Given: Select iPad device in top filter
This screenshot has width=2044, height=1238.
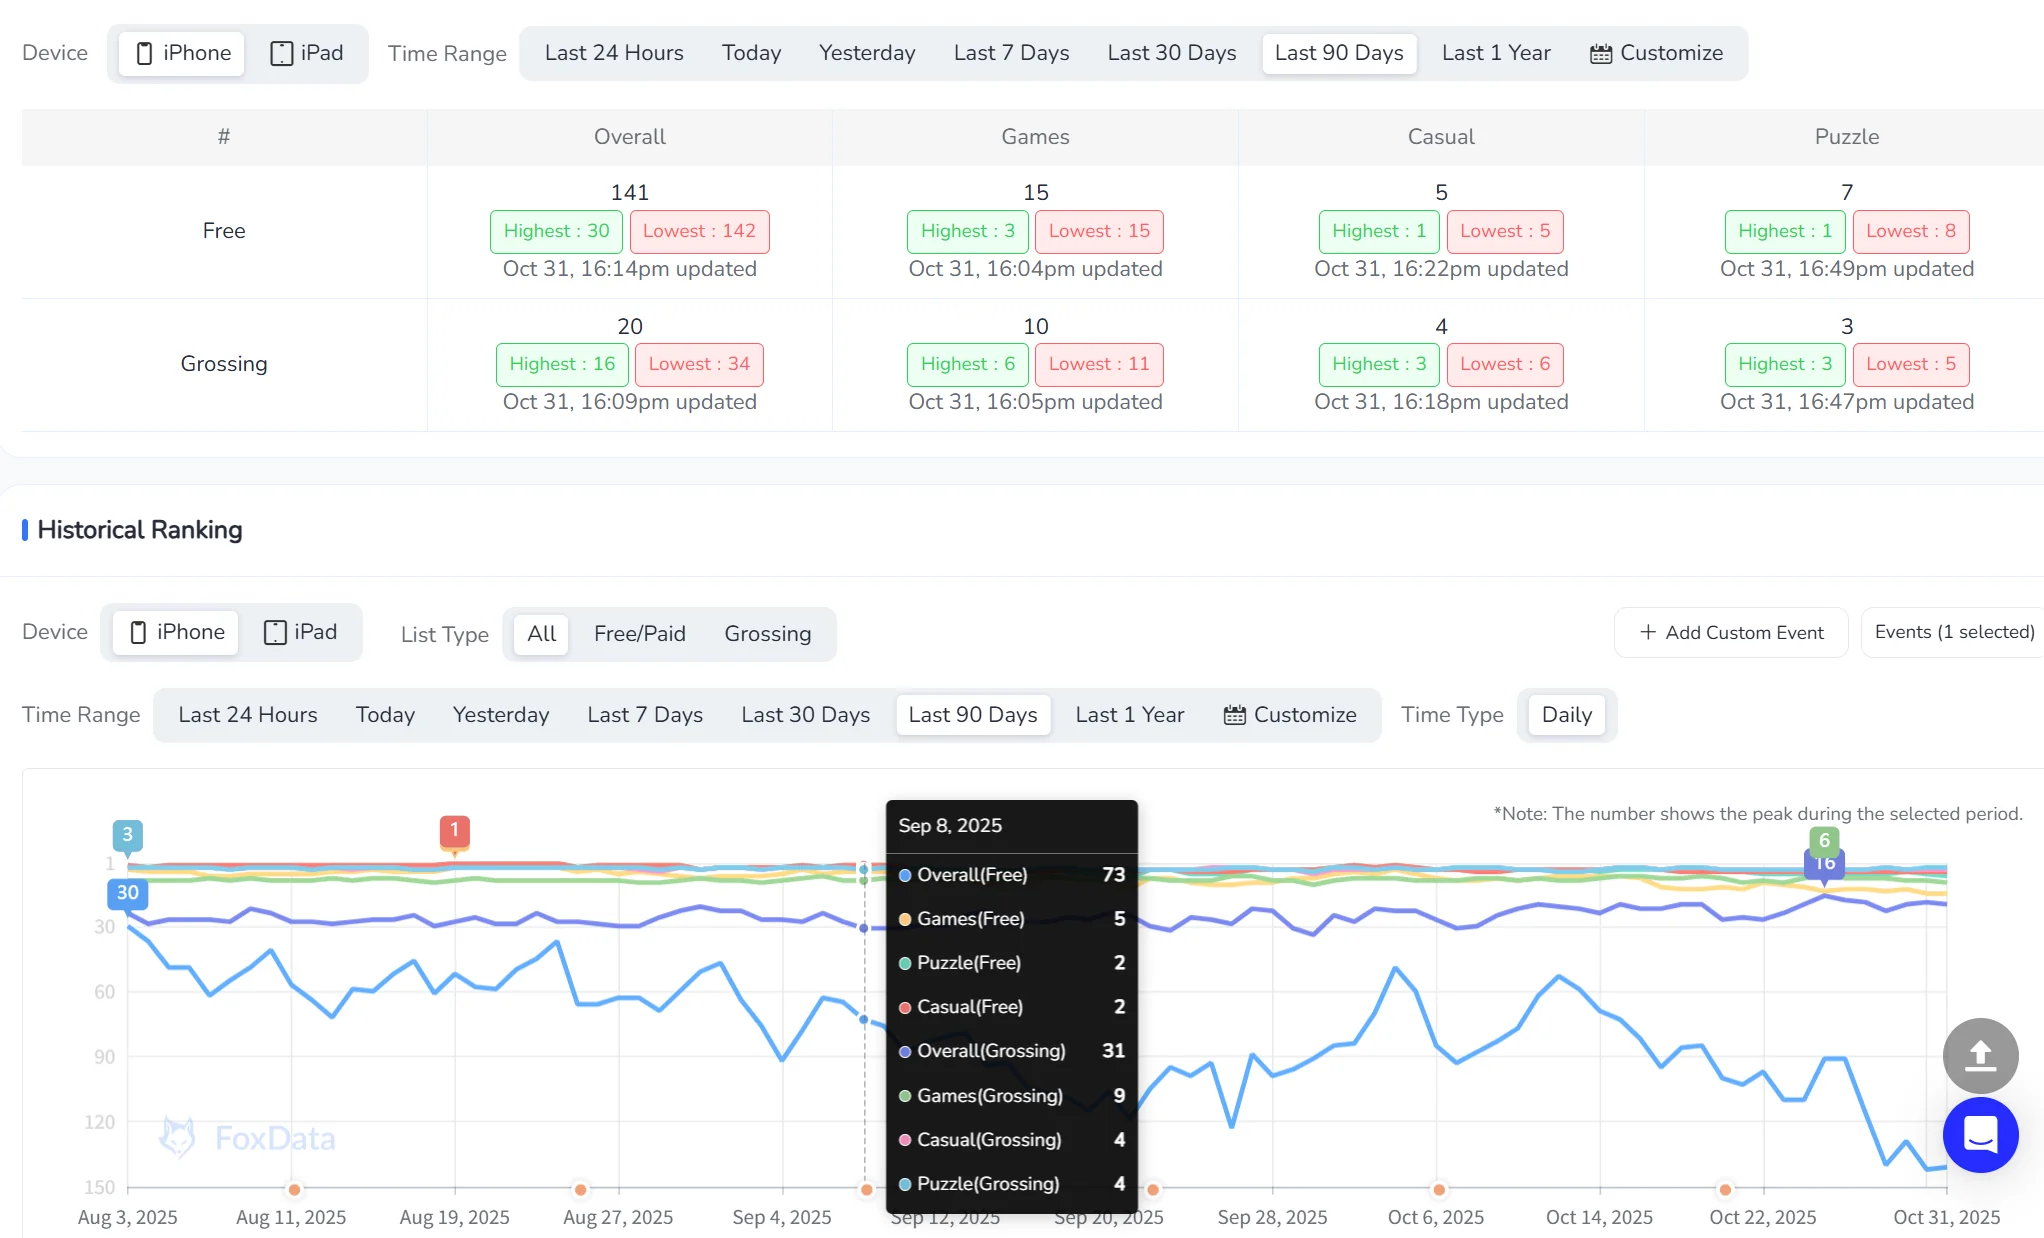Looking at the screenshot, I should point(306,53).
